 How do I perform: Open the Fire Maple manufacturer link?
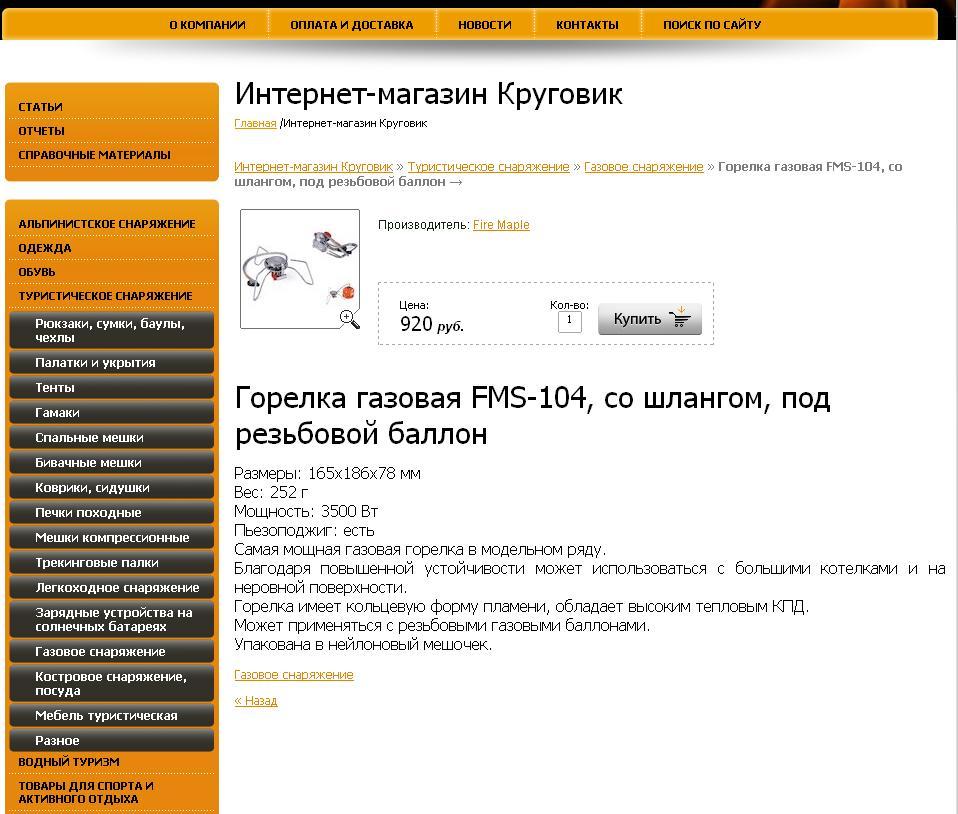[501, 225]
